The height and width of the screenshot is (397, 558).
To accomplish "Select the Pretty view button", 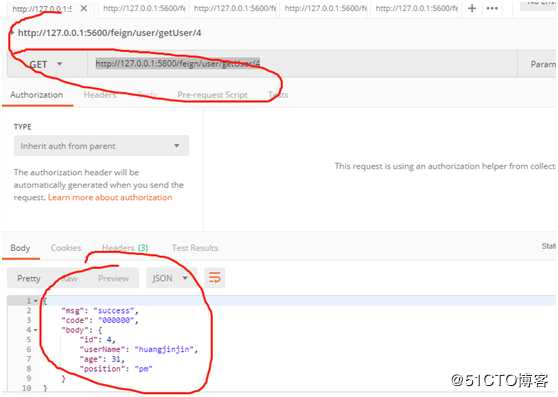I will [28, 278].
